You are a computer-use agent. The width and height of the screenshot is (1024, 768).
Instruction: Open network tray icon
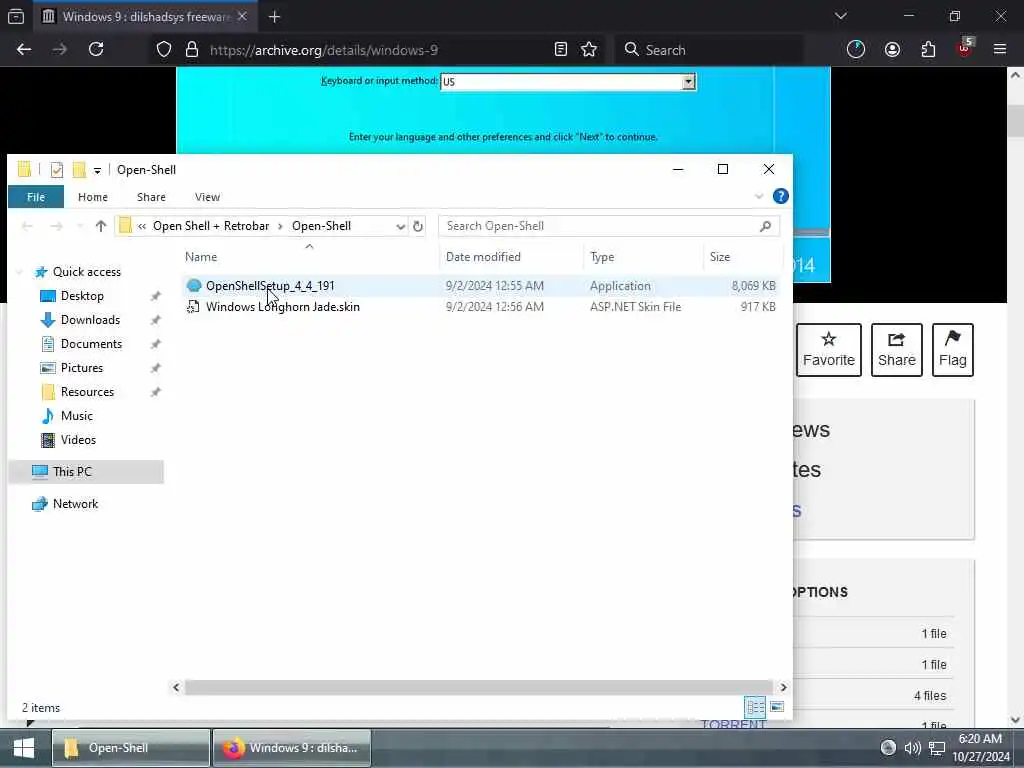(x=936, y=748)
